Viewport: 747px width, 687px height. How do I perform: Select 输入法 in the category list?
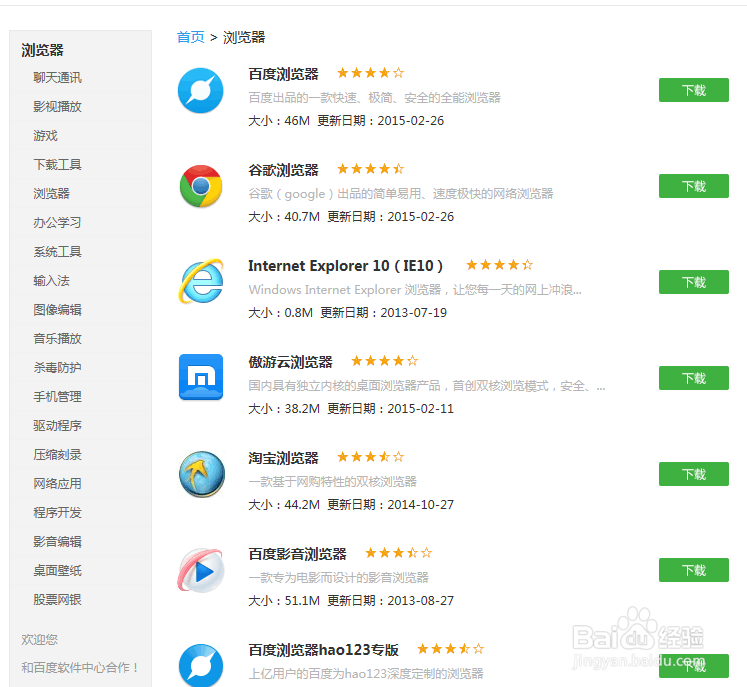[x=51, y=281]
